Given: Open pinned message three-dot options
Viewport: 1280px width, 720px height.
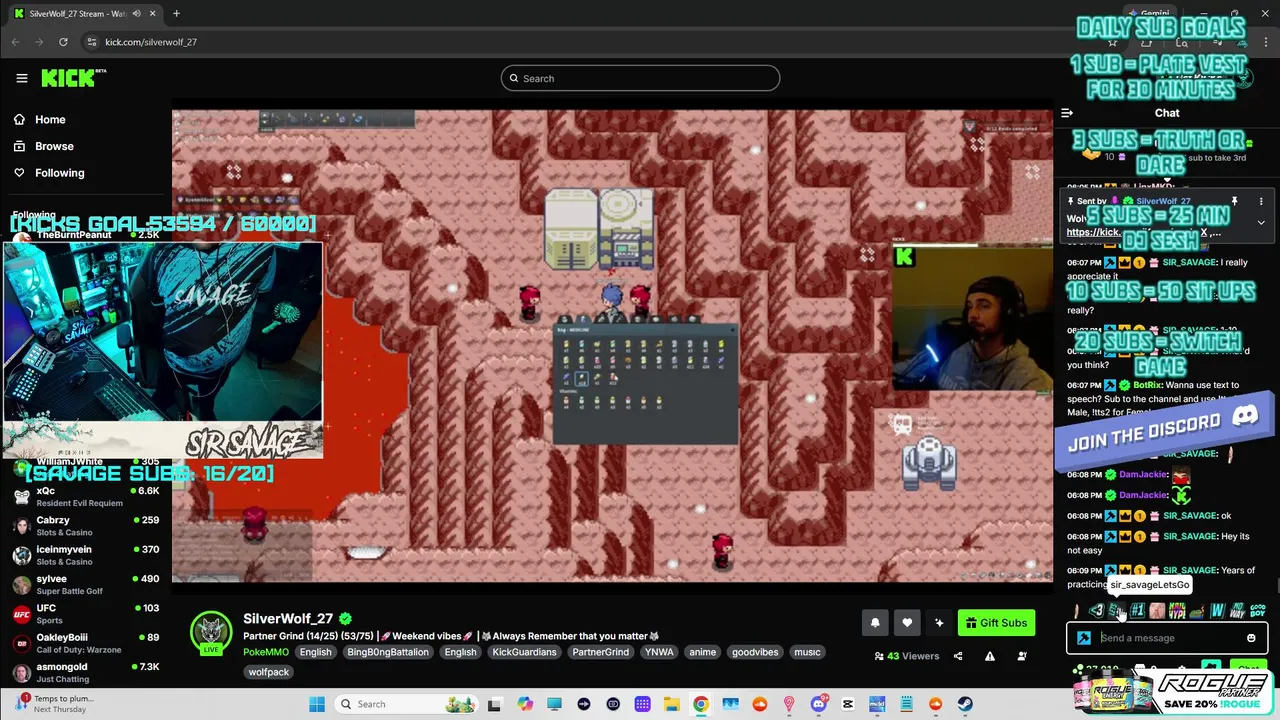Looking at the screenshot, I should 1260,201.
